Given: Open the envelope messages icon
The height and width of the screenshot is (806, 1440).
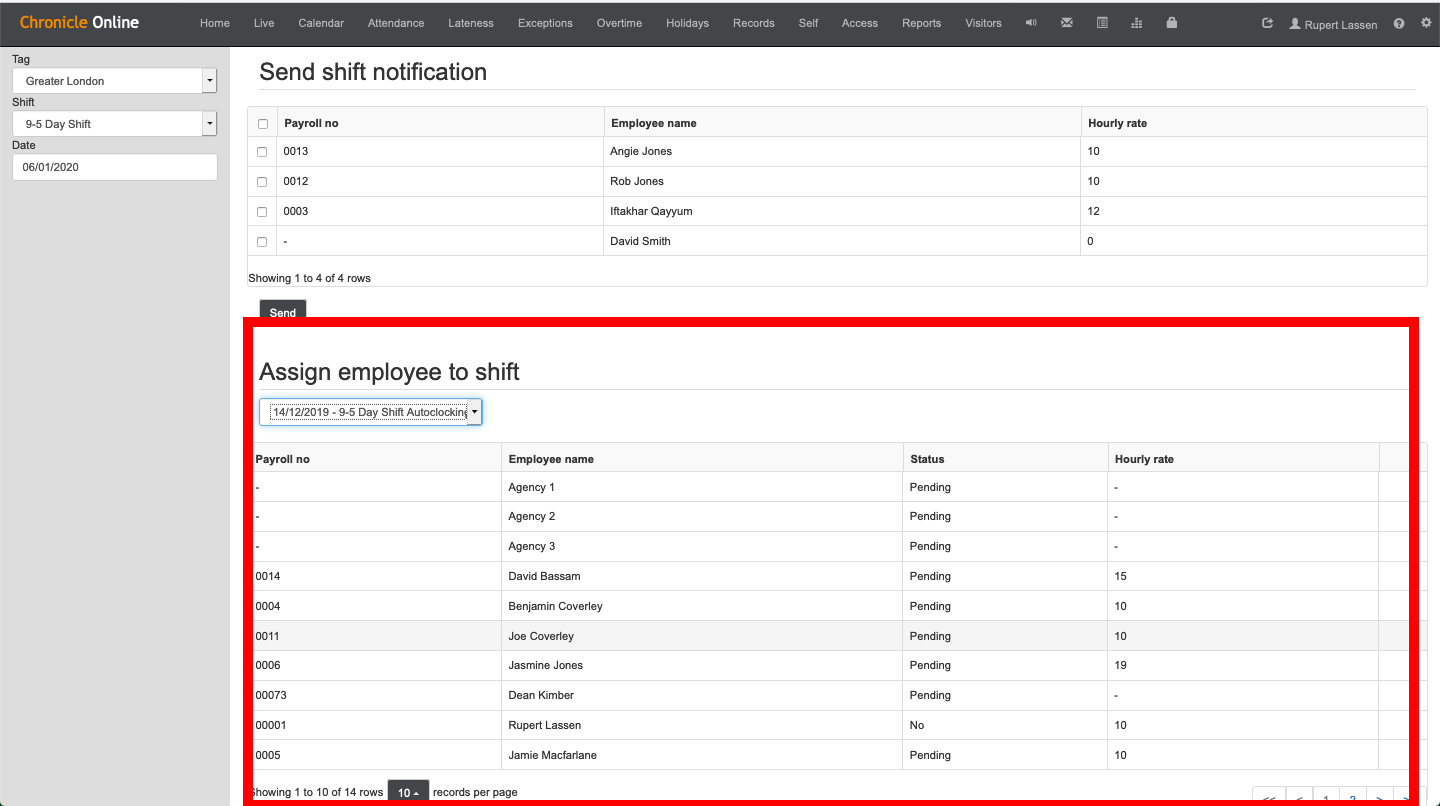Looking at the screenshot, I should click(1067, 23).
